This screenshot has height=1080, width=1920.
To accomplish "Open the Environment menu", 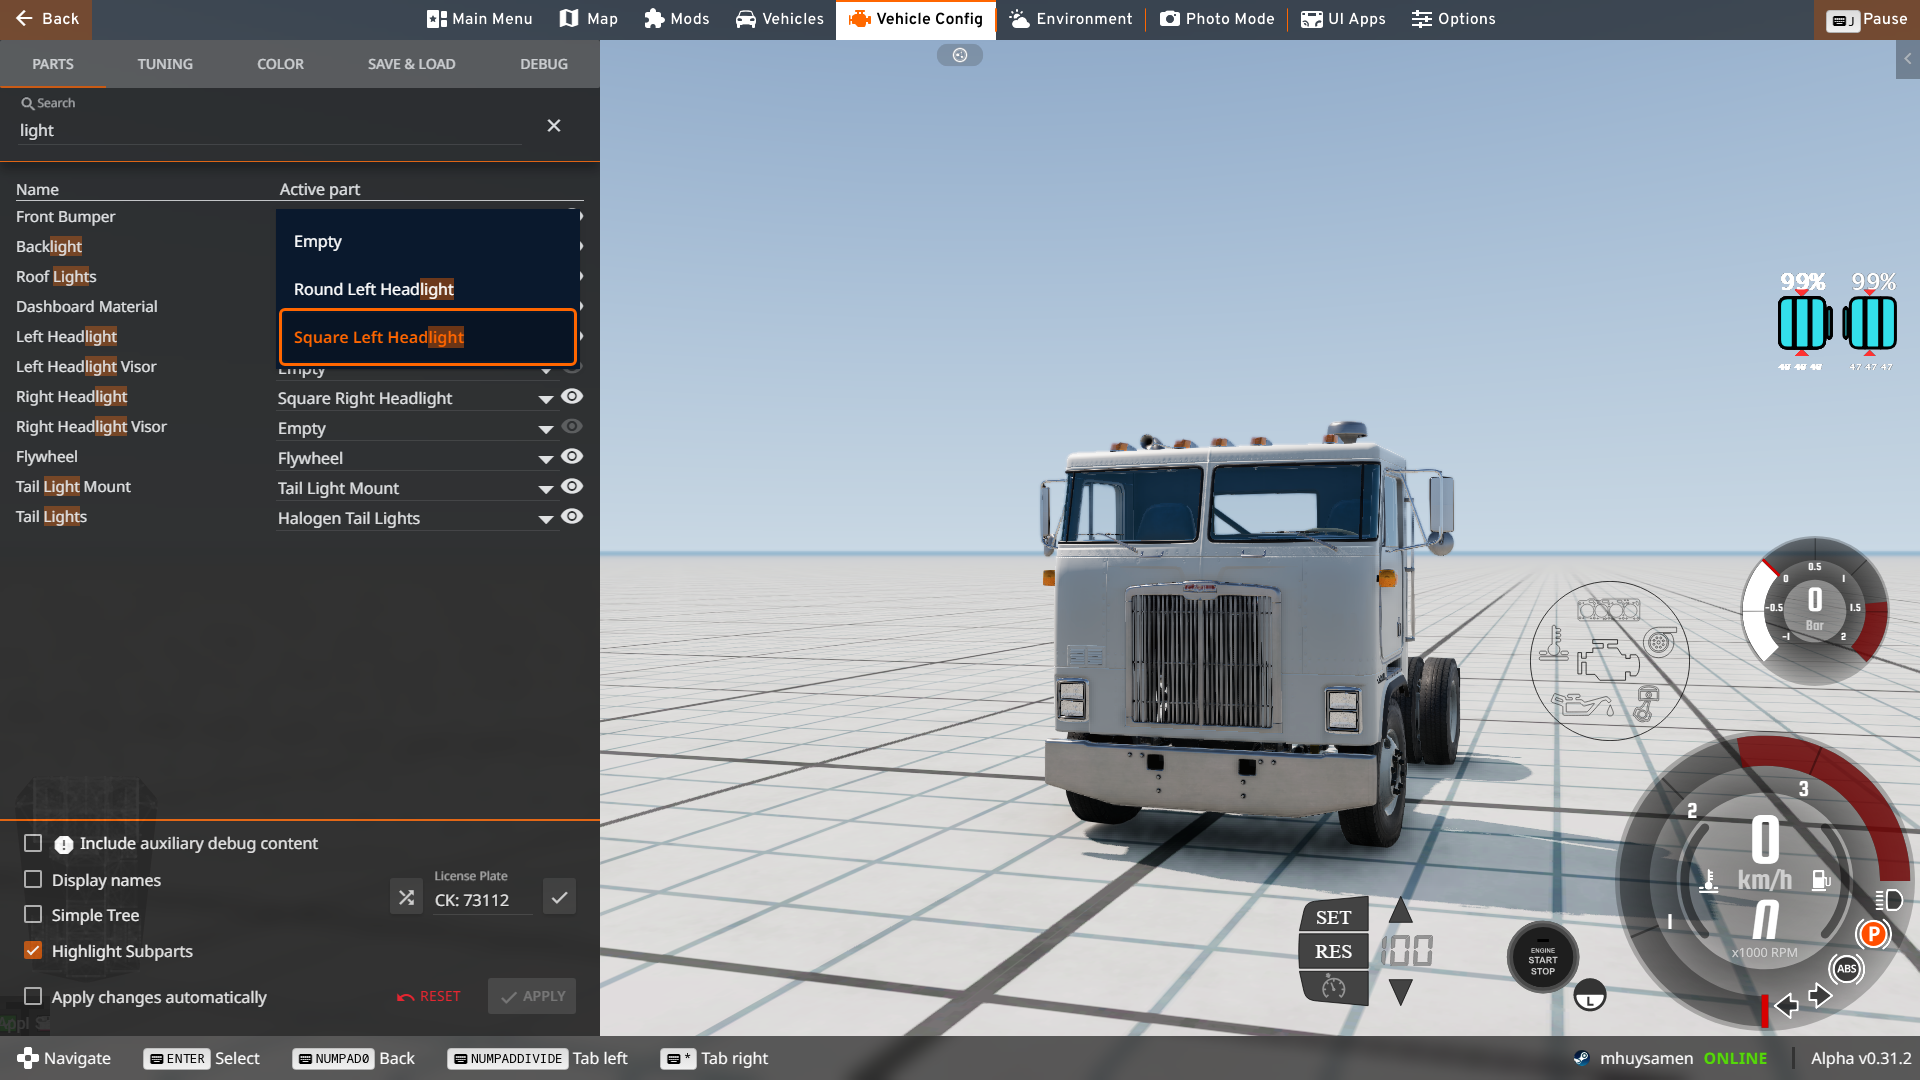I will pyautogui.click(x=1071, y=19).
